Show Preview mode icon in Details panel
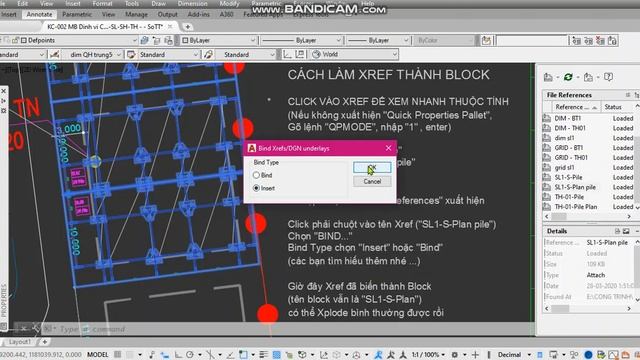 [x=626, y=231]
